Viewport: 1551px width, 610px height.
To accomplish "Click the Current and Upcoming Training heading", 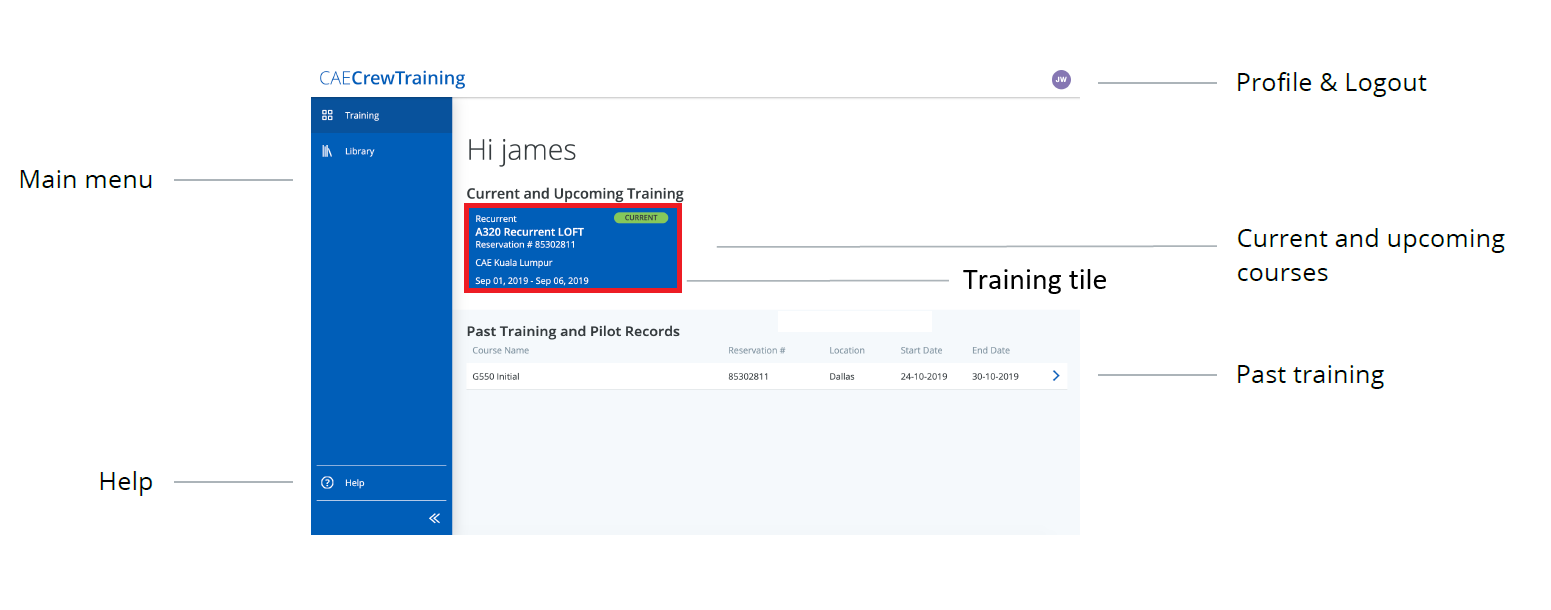I will click(x=575, y=194).
